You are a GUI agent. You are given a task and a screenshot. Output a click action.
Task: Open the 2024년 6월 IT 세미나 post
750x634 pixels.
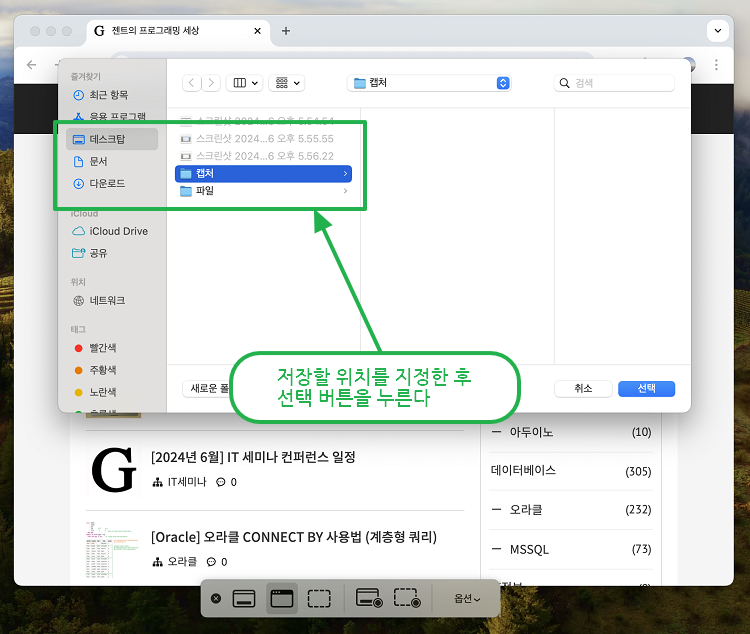coord(253,457)
